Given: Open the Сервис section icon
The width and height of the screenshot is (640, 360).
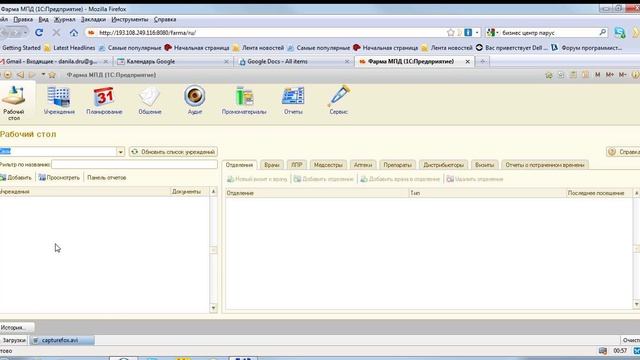Looking at the screenshot, I should pyautogui.click(x=338, y=100).
